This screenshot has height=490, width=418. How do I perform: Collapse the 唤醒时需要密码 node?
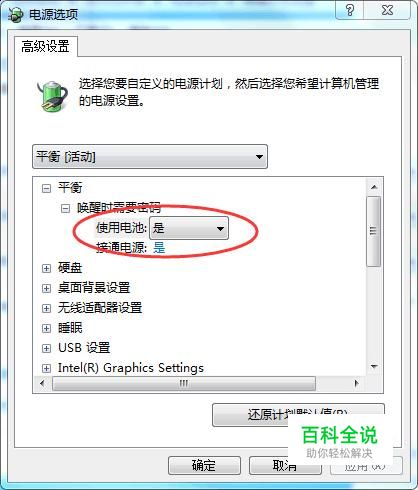click(x=65, y=209)
